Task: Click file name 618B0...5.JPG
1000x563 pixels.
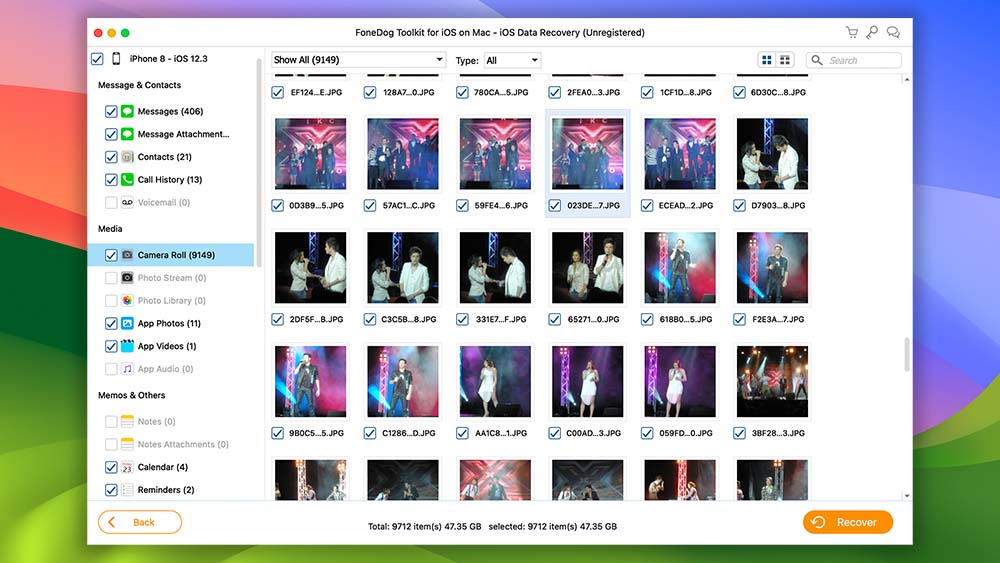Action: tap(686, 319)
